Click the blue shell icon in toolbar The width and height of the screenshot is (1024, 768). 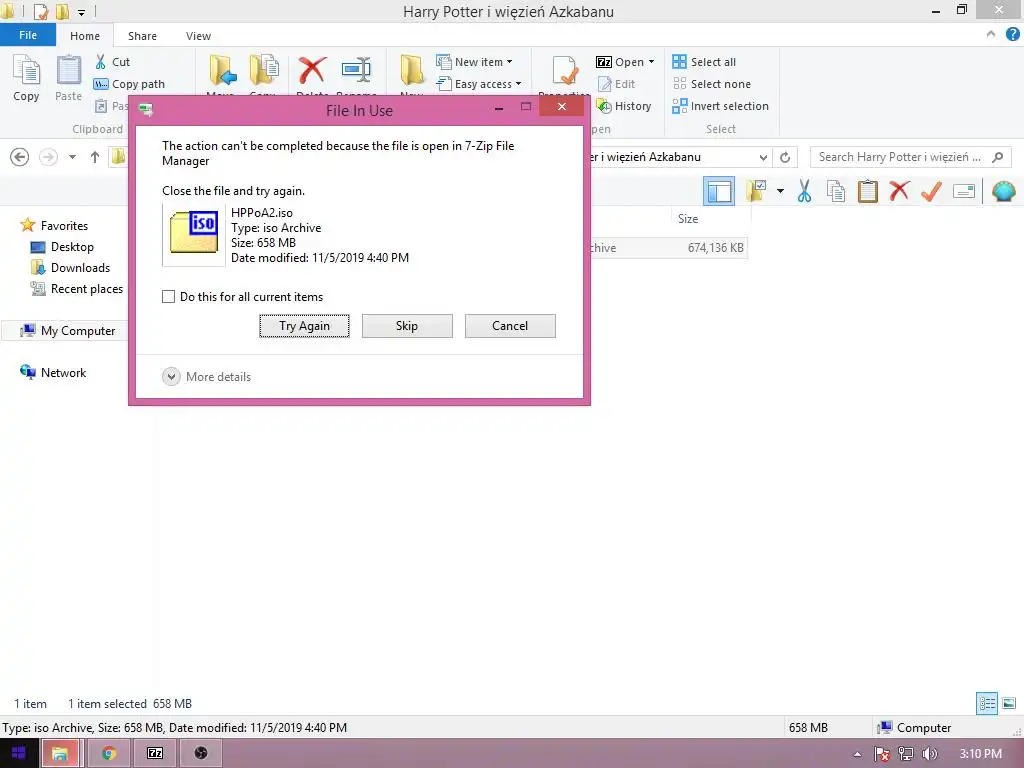1004,191
